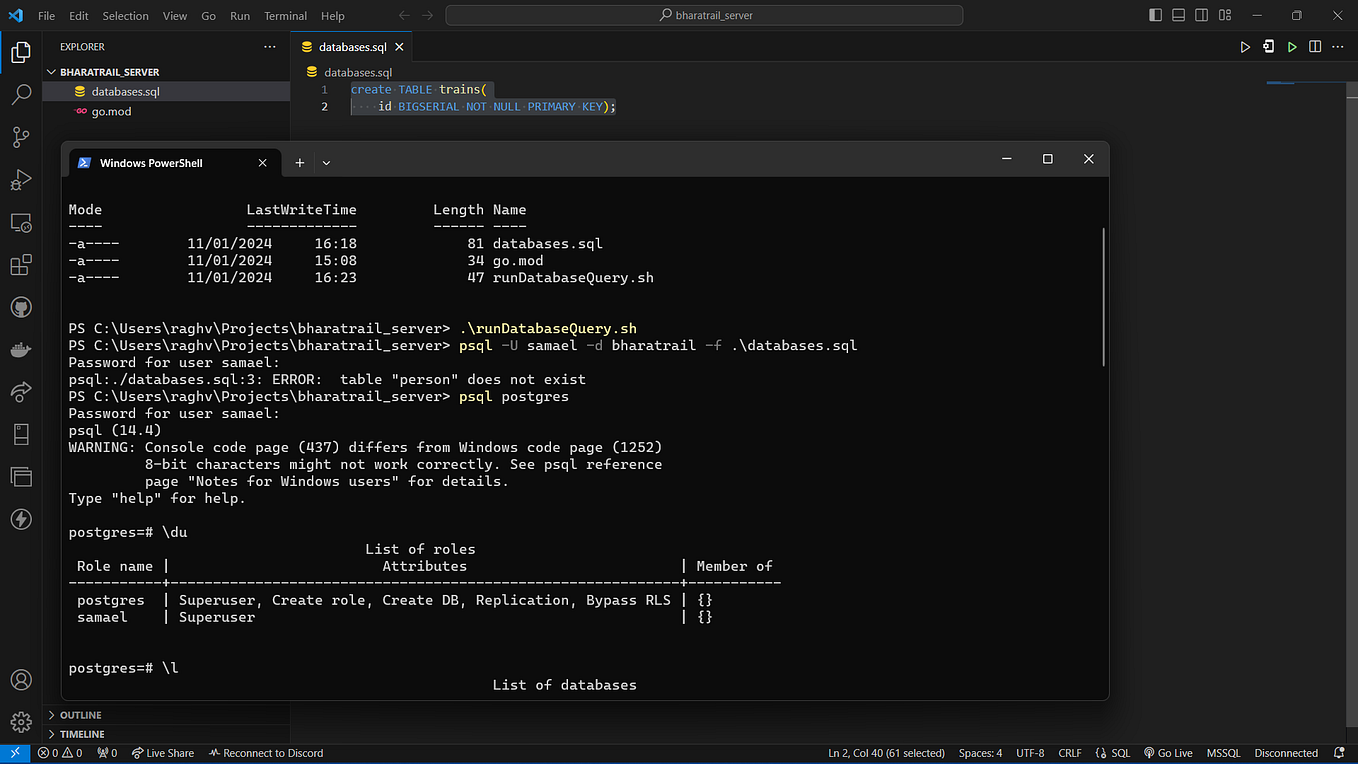Click Reconnect to Discord in status bar

pos(266,753)
